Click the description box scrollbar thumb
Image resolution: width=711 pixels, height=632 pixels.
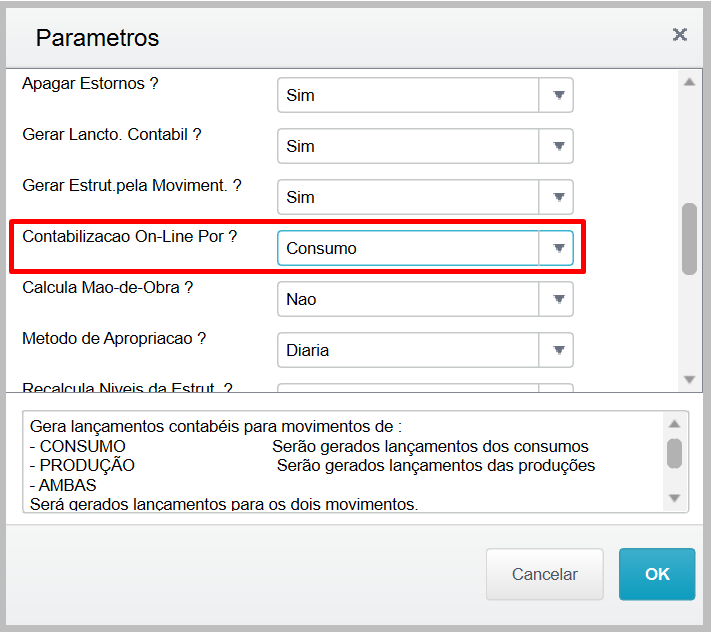tap(675, 453)
